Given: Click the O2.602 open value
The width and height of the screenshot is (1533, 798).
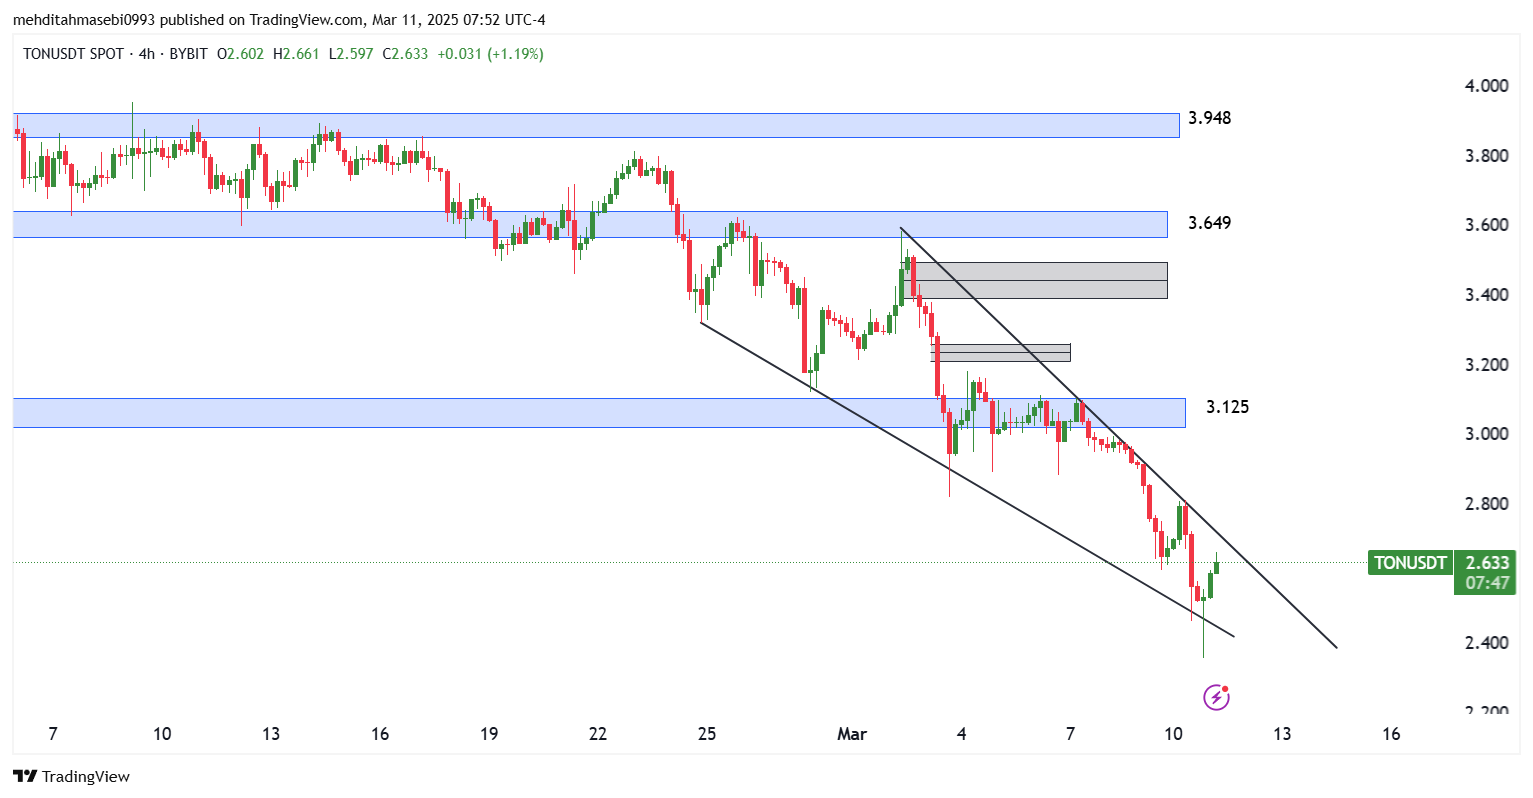Looking at the screenshot, I should tap(241, 54).
